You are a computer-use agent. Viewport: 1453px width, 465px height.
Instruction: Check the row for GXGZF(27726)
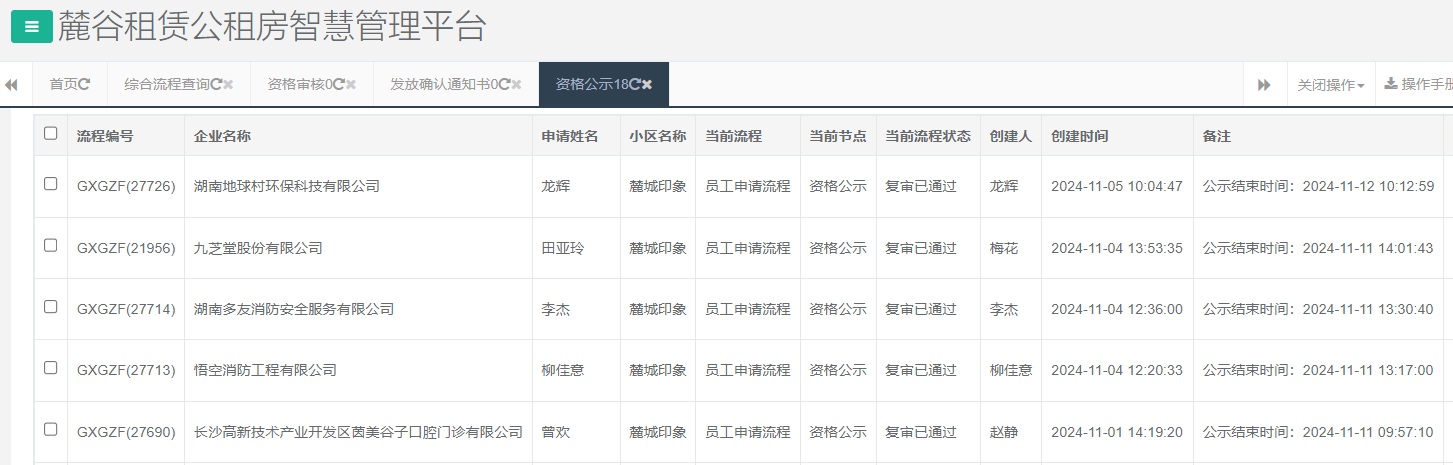click(51, 184)
